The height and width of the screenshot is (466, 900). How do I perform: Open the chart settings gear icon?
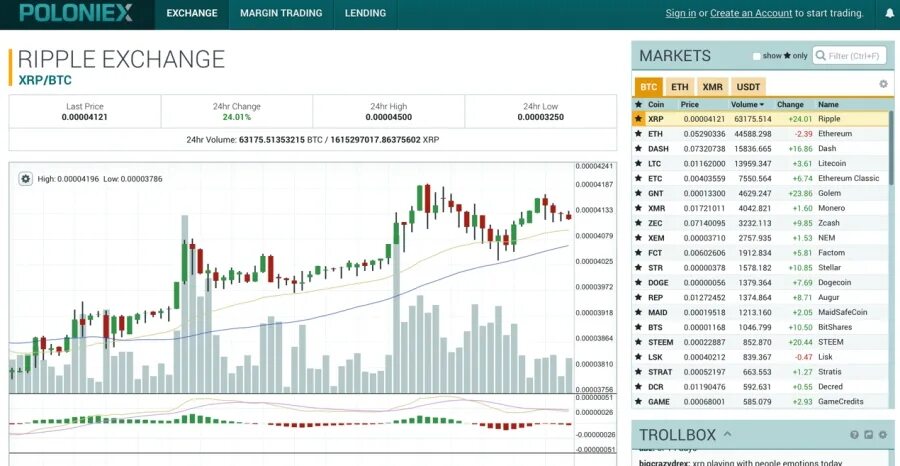[25, 179]
